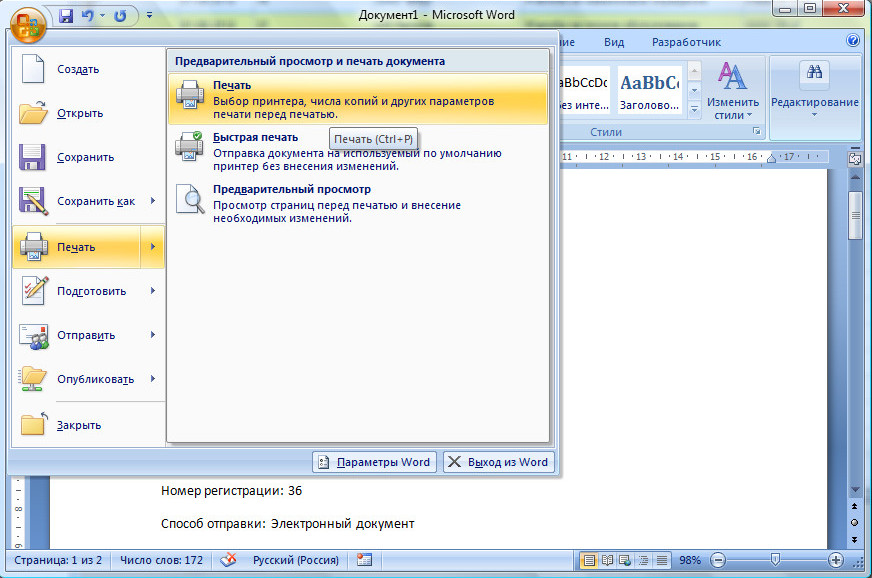Click the Redo arrow in quick access toolbar
The height and width of the screenshot is (578, 872).
click(120, 16)
